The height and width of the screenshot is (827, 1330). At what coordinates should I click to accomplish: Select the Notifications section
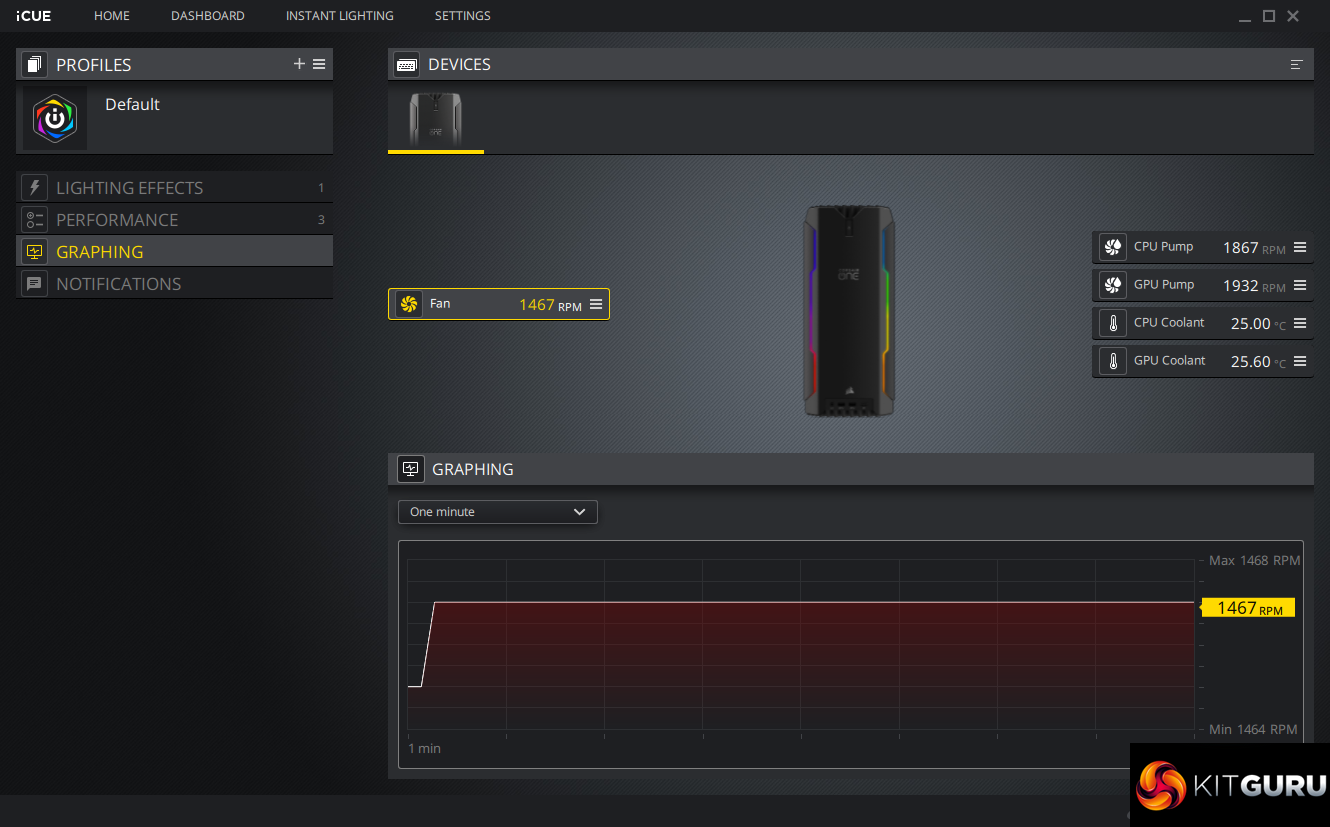(x=118, y=284)
